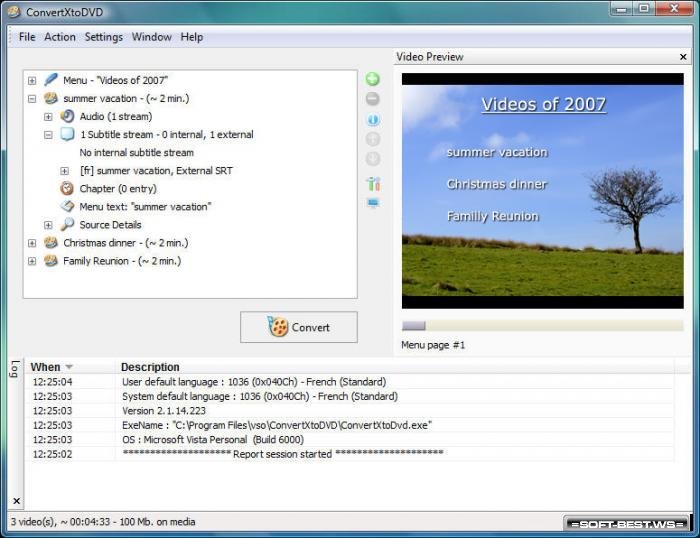This screenshot has height=538, width=700.
Task: Select the 'Audio (1 stream)' row text
Action: pos(116,117)
